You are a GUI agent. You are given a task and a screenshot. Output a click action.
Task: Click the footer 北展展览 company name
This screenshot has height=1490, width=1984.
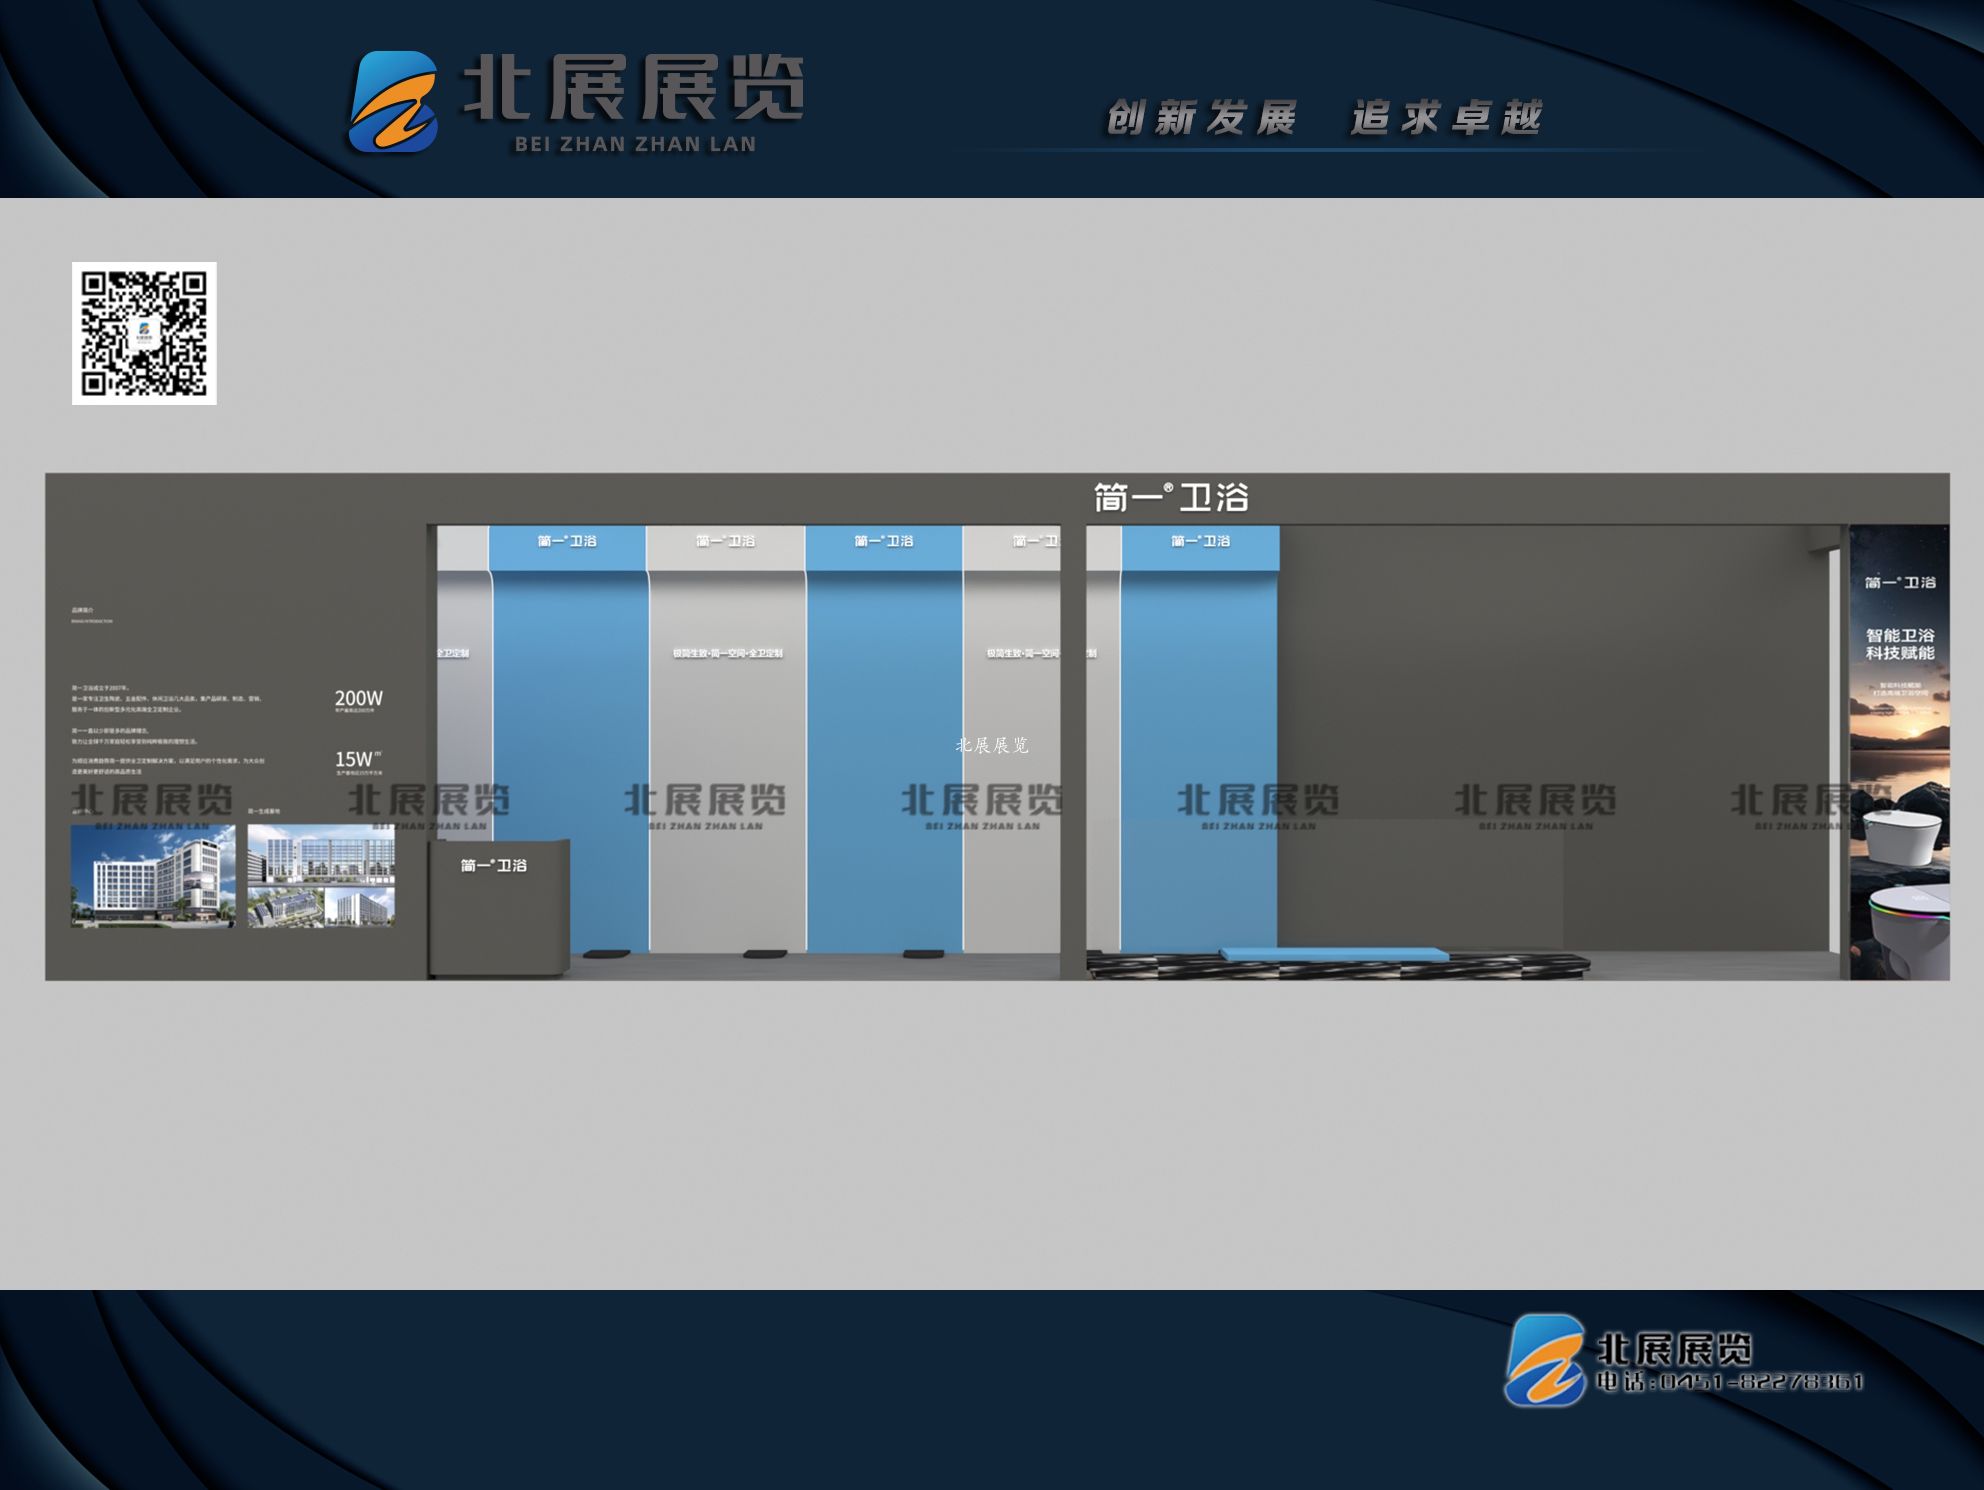1674,1349
